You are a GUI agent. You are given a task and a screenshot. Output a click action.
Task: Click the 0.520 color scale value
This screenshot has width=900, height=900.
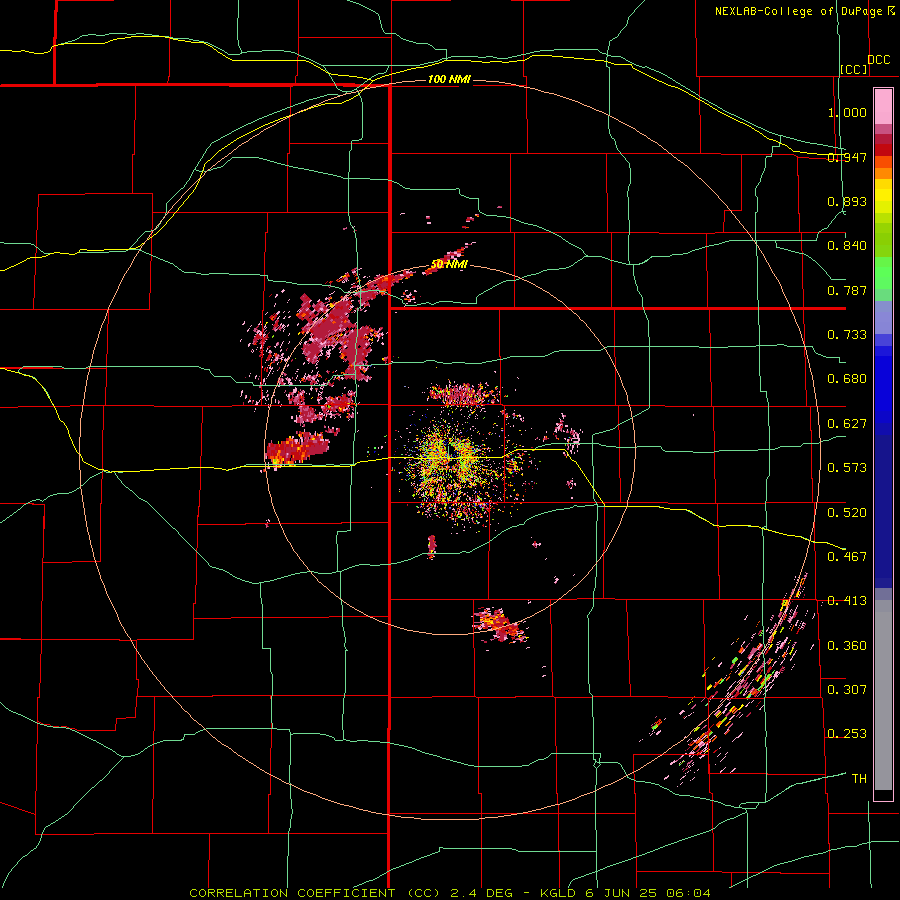847,512
